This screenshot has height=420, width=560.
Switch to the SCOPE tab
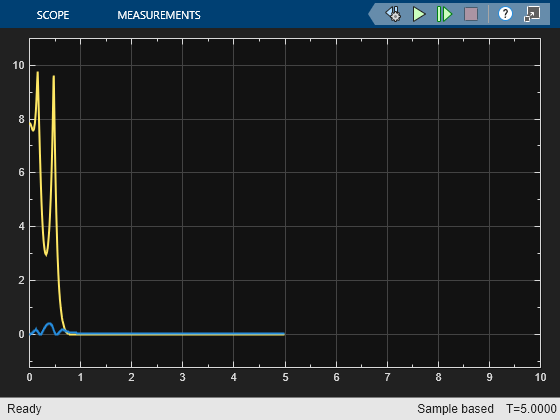[x=53, y=15]
